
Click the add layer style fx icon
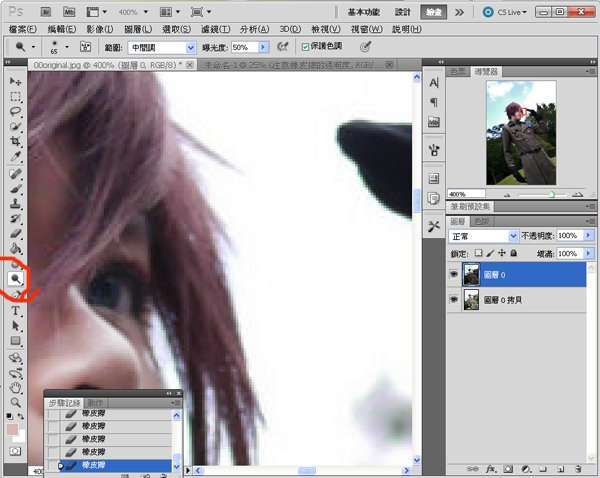491,469
